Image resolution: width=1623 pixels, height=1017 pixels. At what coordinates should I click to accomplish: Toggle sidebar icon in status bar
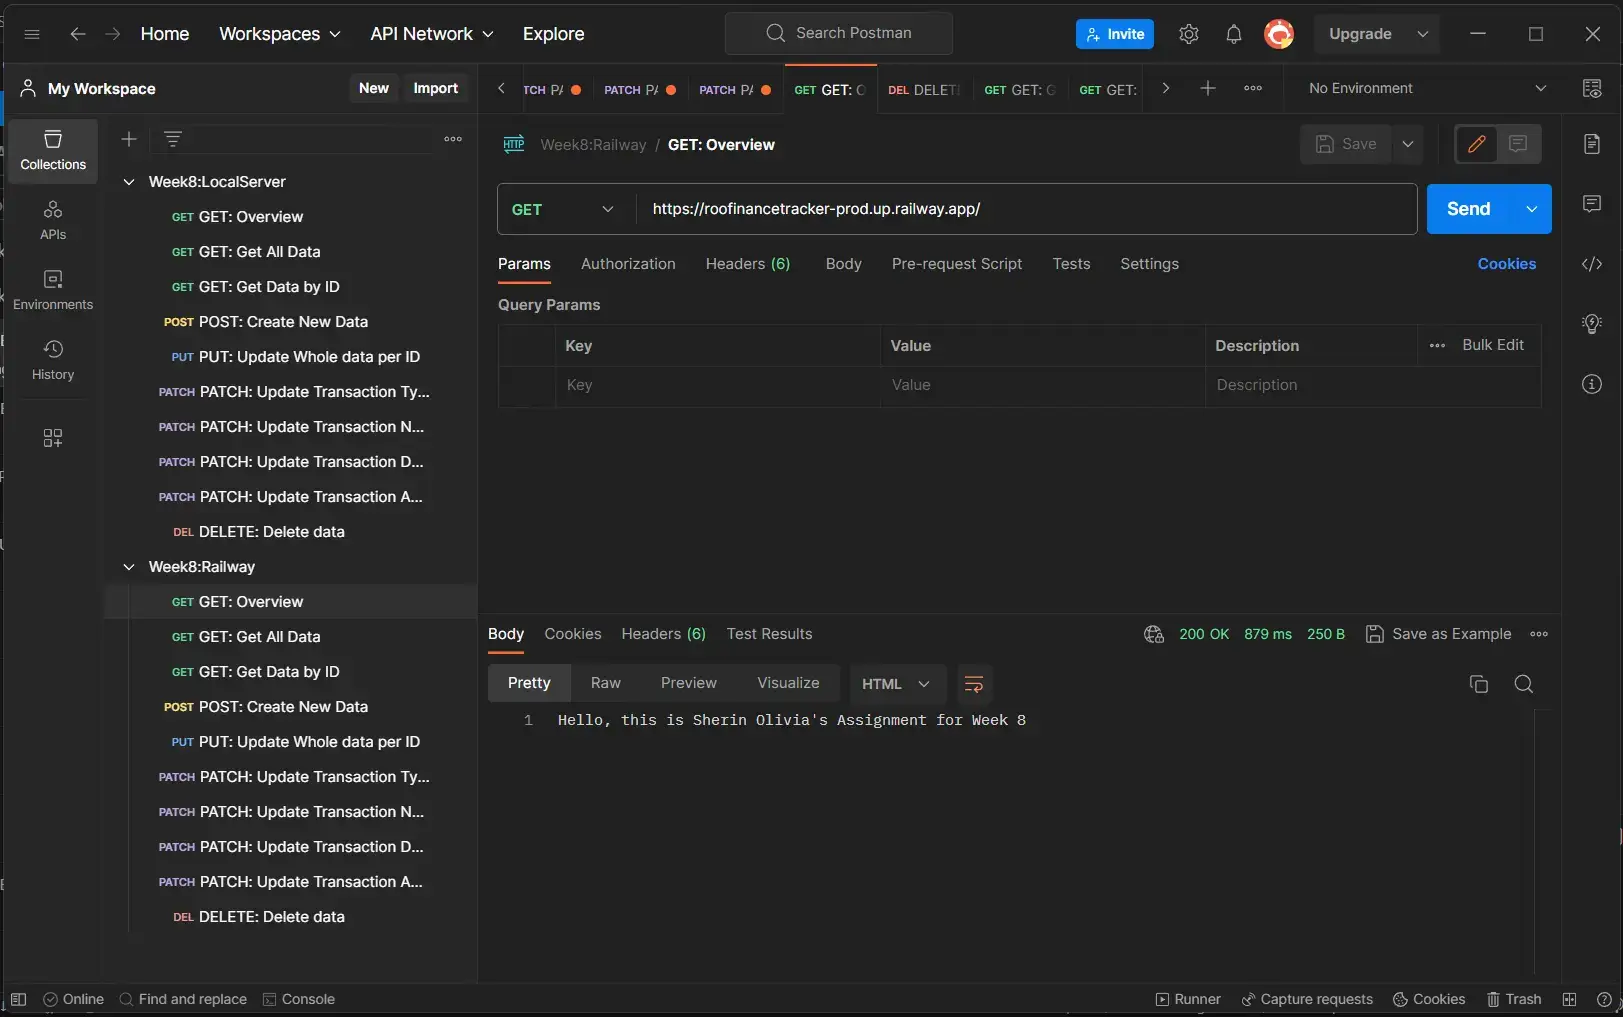(18, 999)
